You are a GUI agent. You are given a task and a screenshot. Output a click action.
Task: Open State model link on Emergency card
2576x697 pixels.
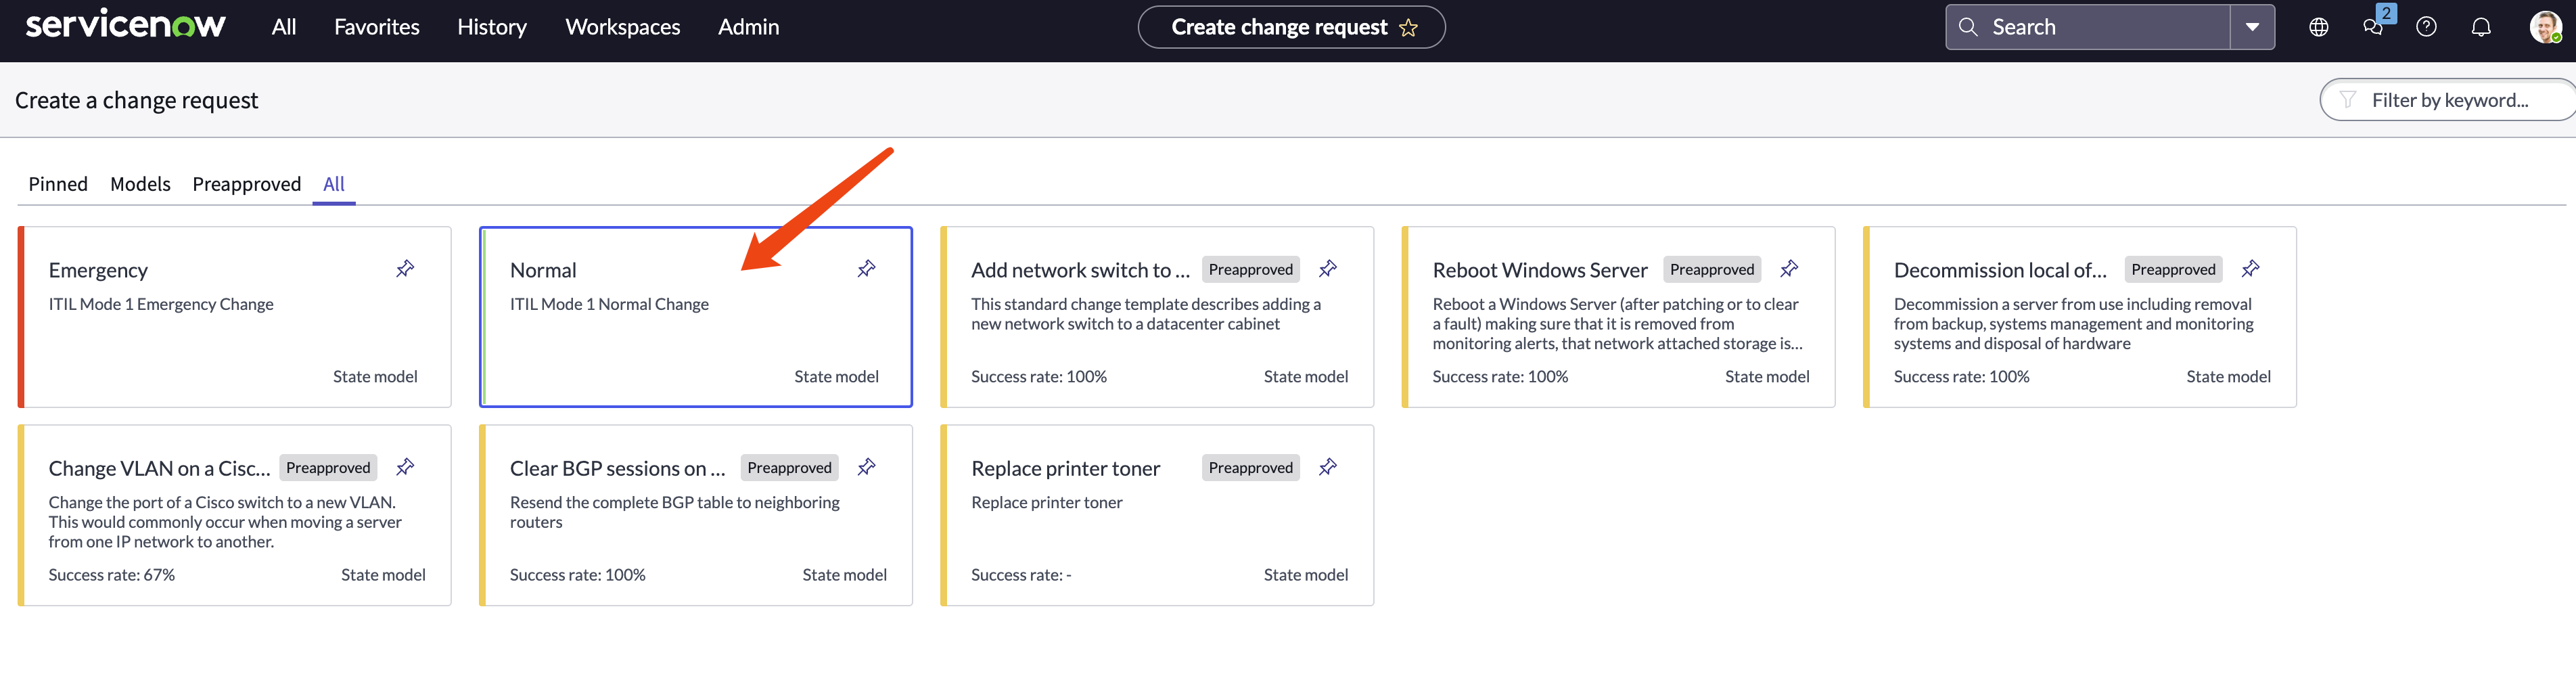point(375,377)
